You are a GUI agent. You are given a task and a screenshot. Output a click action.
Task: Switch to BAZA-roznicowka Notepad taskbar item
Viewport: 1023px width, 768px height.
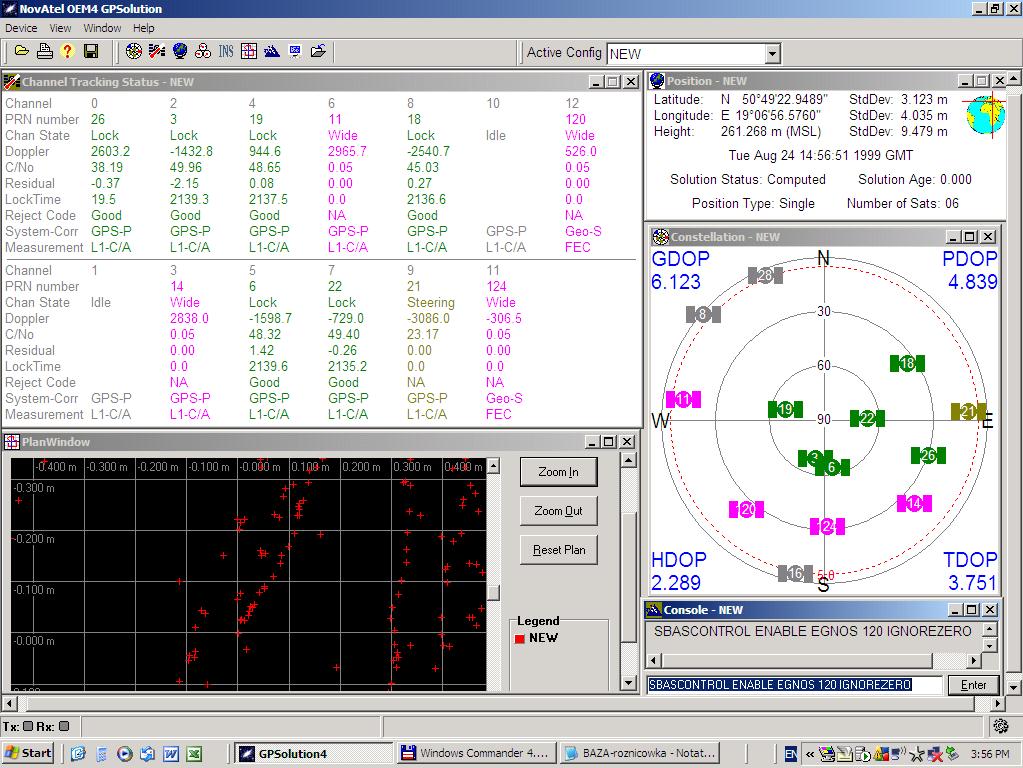(x=641, y=753)
